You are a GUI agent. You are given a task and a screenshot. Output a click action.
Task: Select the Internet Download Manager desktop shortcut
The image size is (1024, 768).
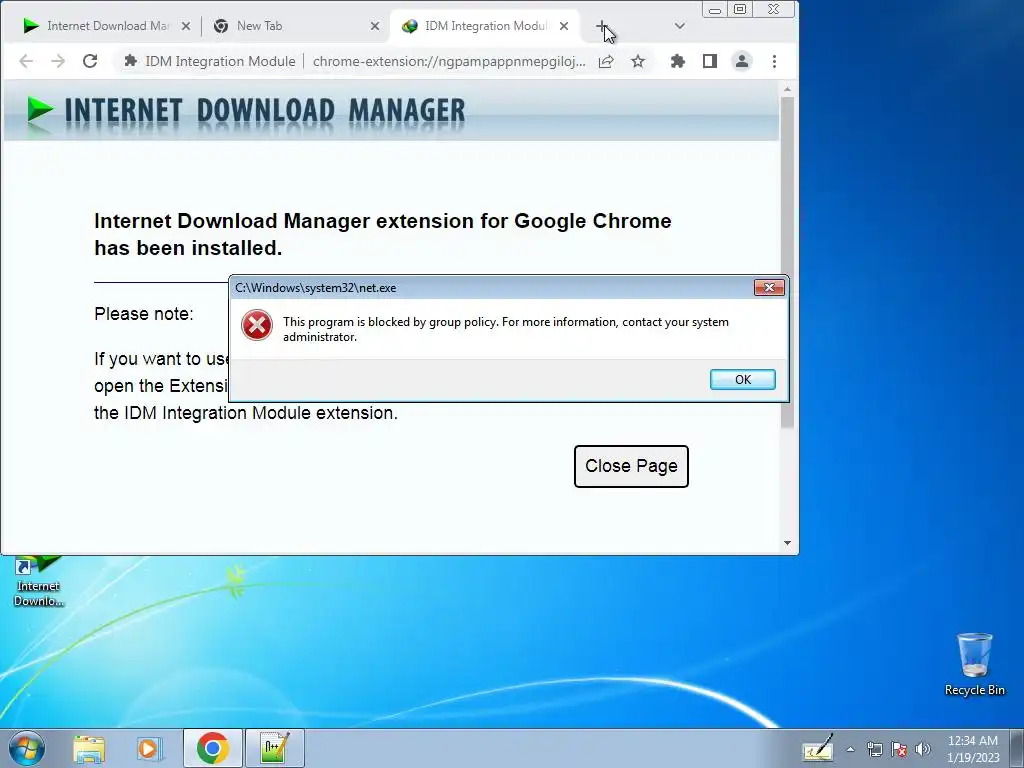(38, 581)
